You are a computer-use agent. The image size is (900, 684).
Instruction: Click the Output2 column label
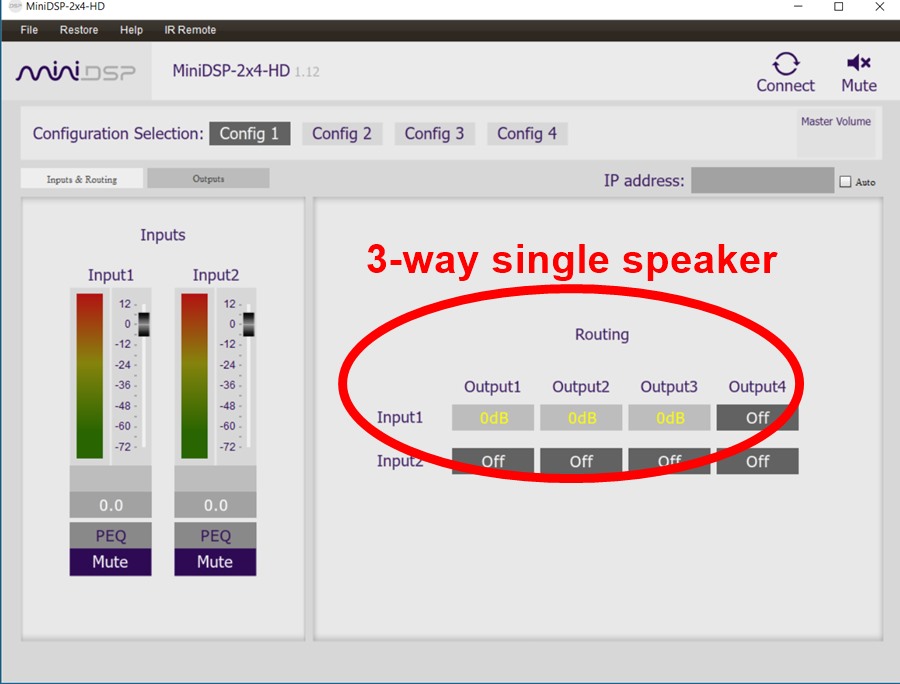coord(581,387)
